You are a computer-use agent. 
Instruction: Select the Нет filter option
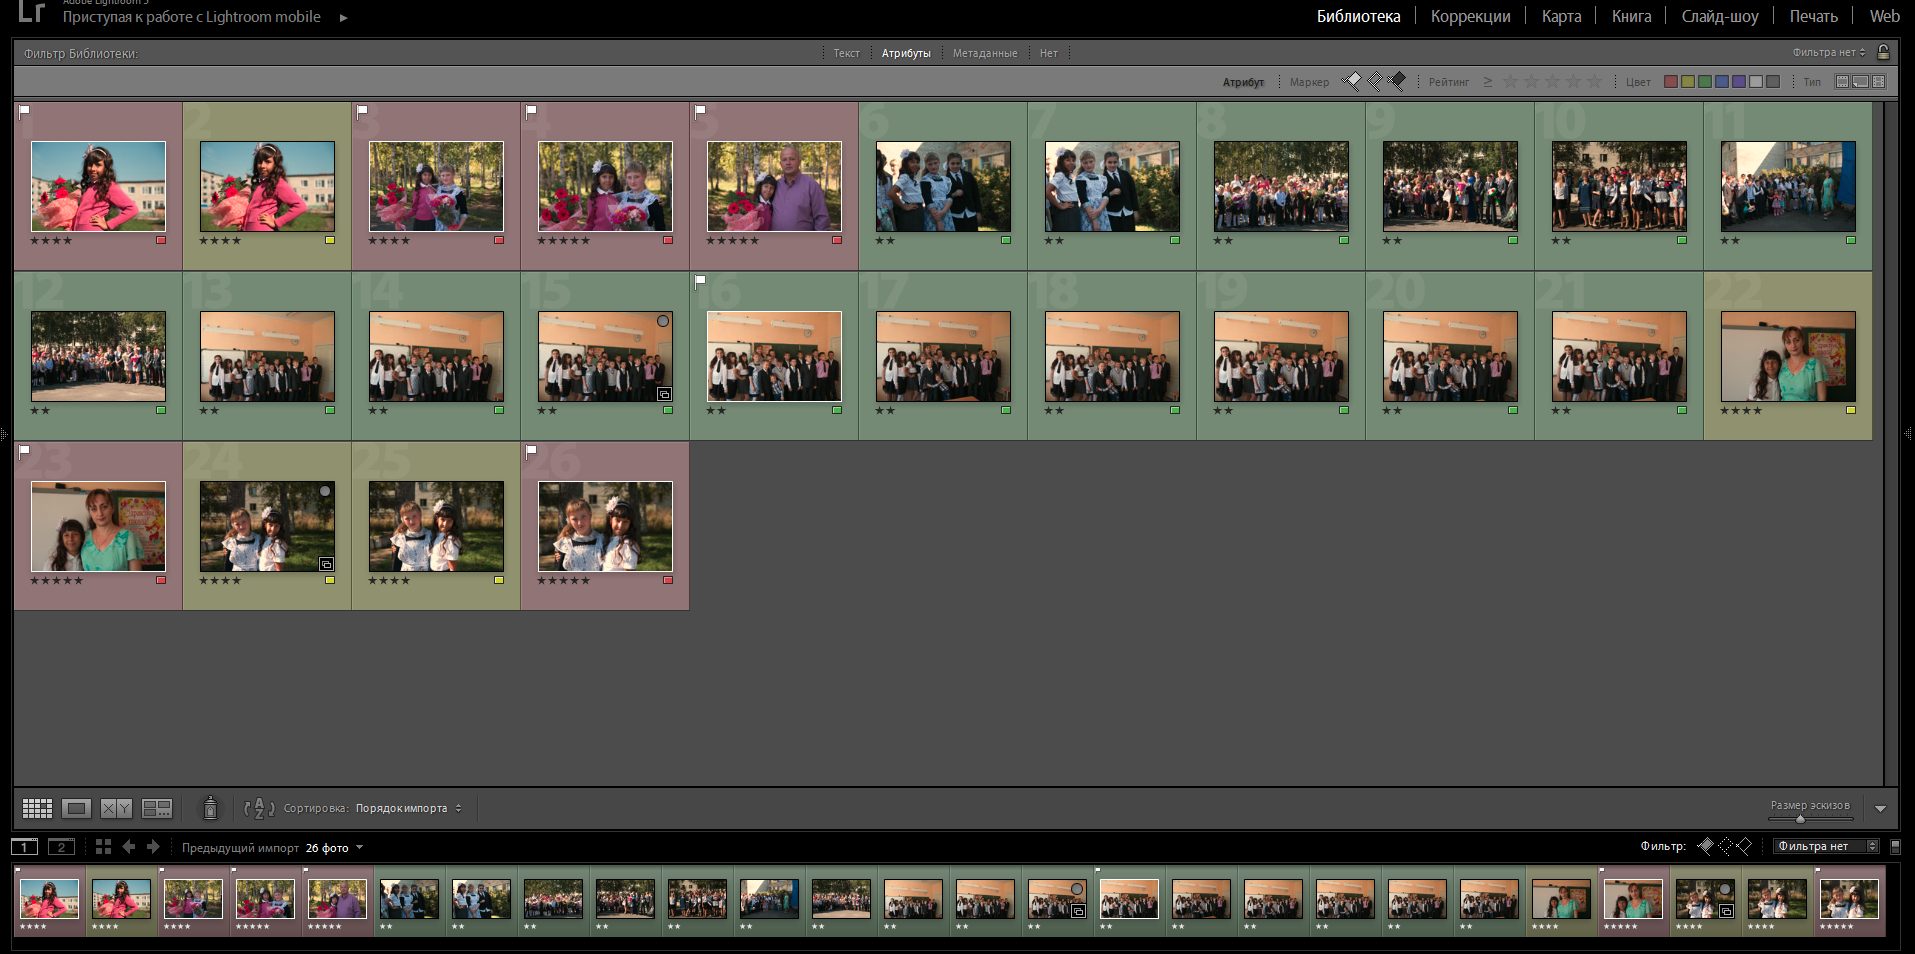tap(1048, 53)
